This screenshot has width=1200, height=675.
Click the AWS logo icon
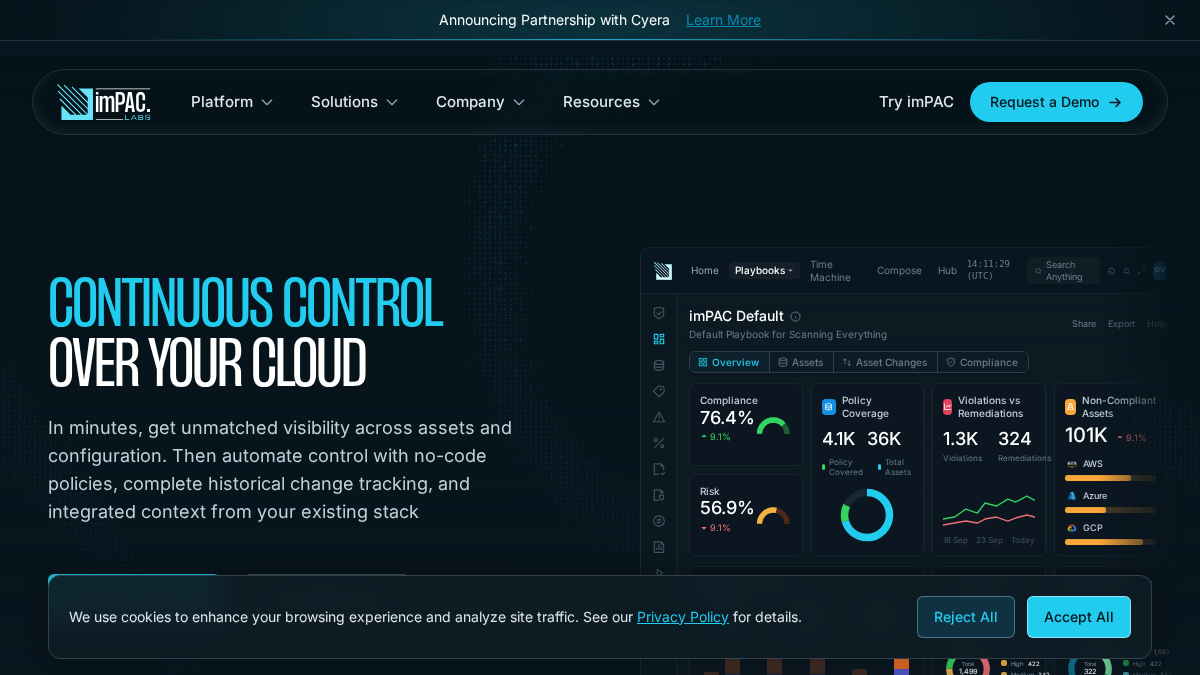pyautogui.click(x=1072, y=464)
